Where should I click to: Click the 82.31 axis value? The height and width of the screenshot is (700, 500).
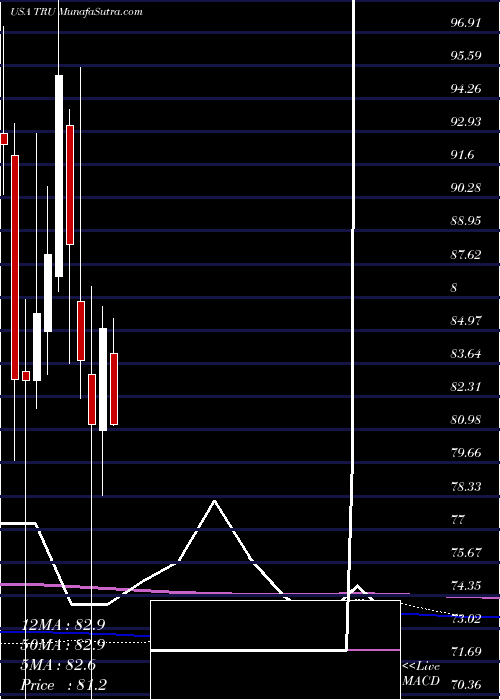point(466,387)
